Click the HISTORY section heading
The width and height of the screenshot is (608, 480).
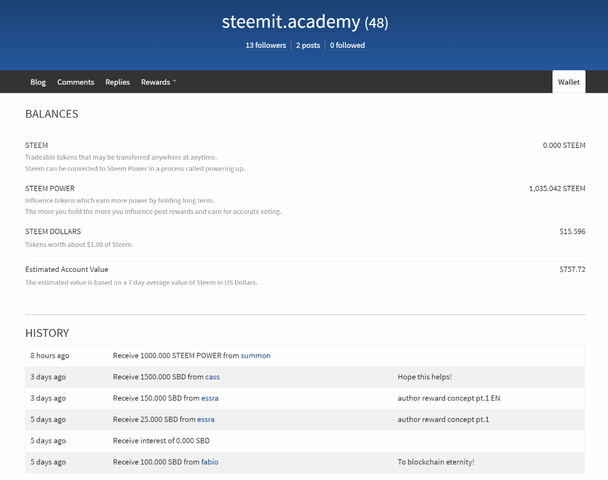coord(47,333)
